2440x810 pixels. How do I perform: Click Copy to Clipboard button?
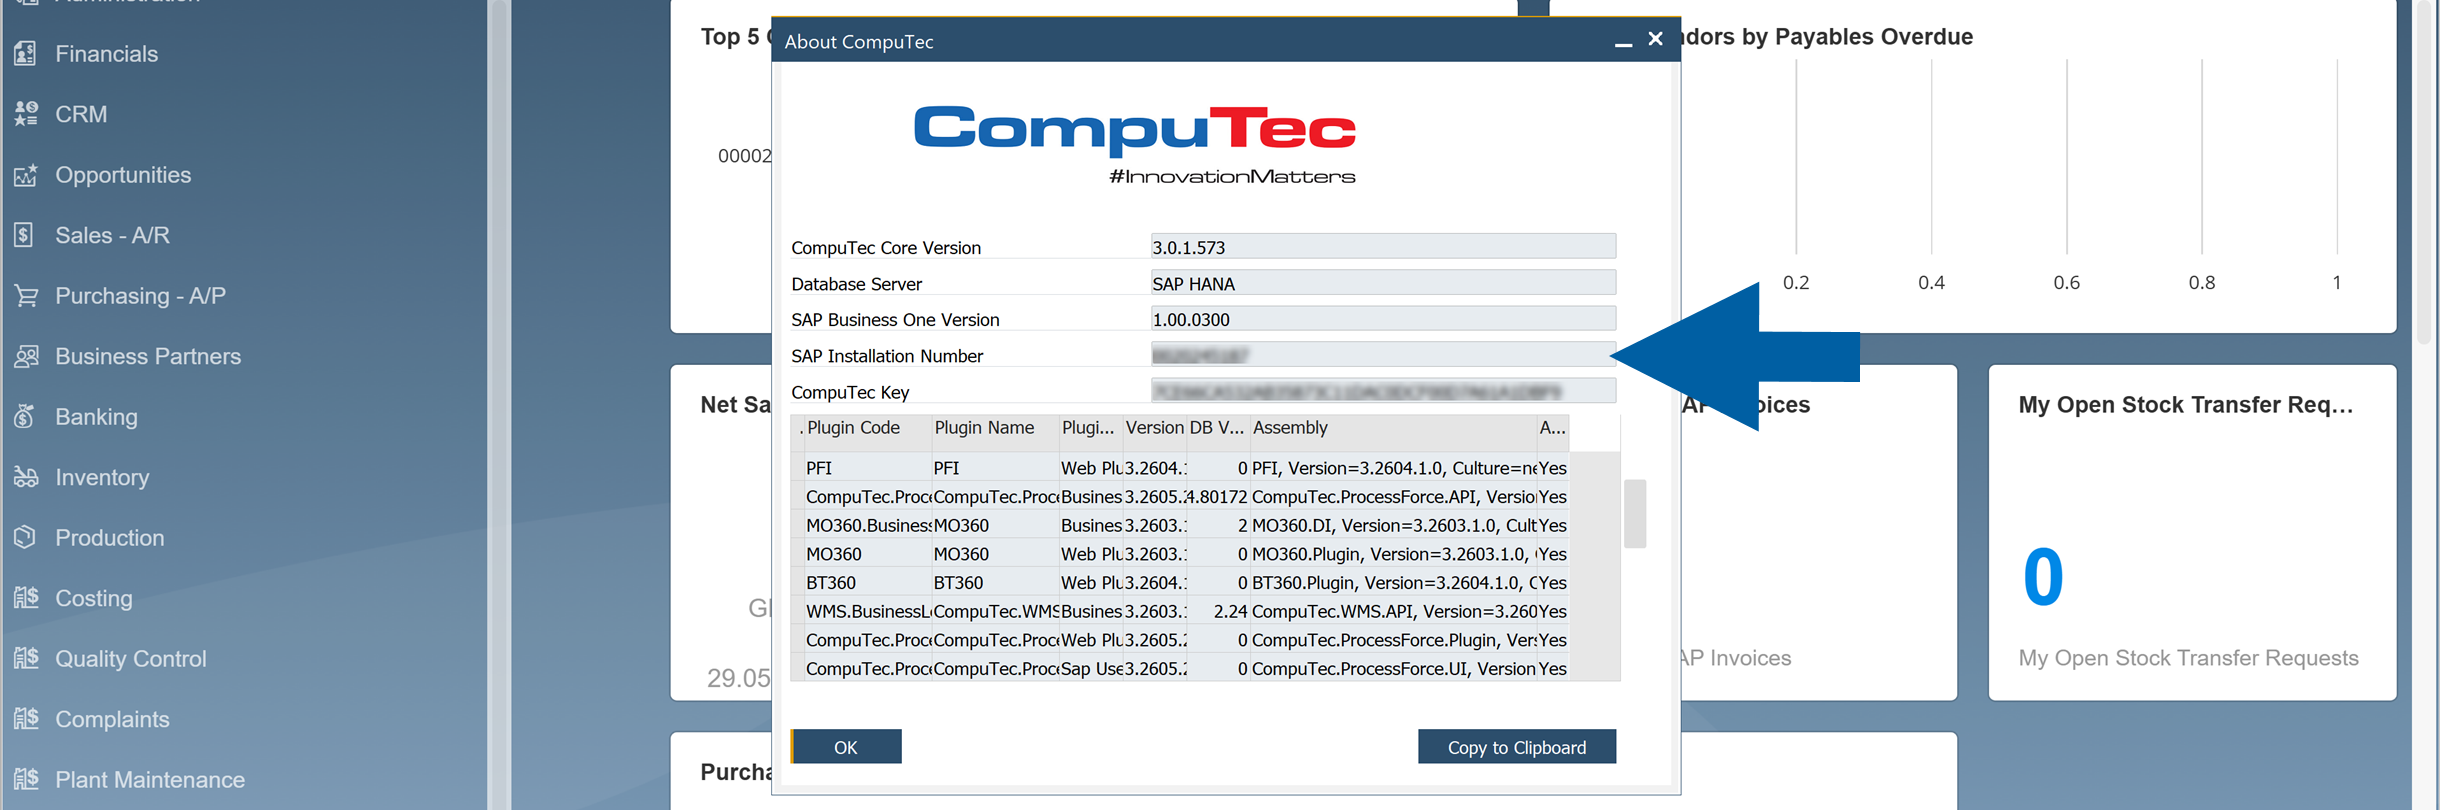click(x=1516, y=747)
